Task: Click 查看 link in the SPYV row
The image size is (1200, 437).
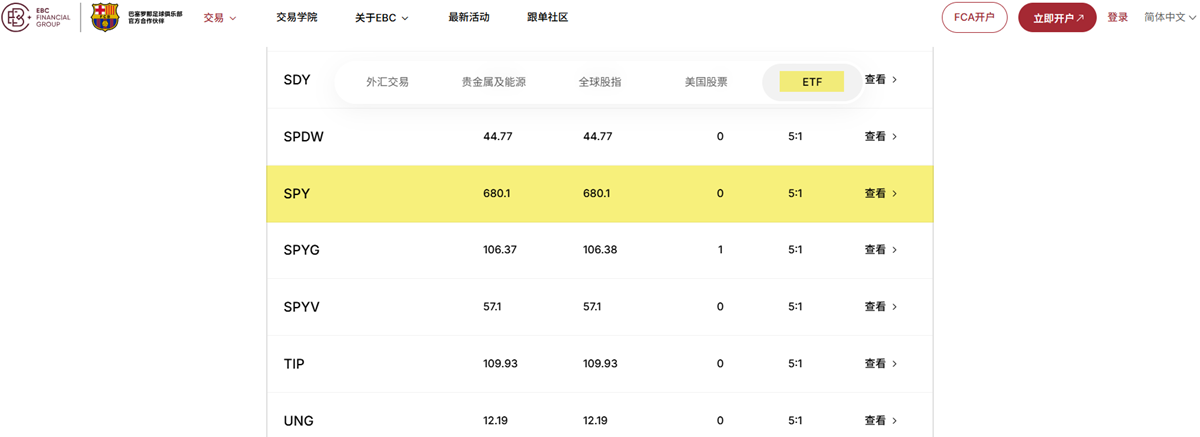Action: [881, 306]
